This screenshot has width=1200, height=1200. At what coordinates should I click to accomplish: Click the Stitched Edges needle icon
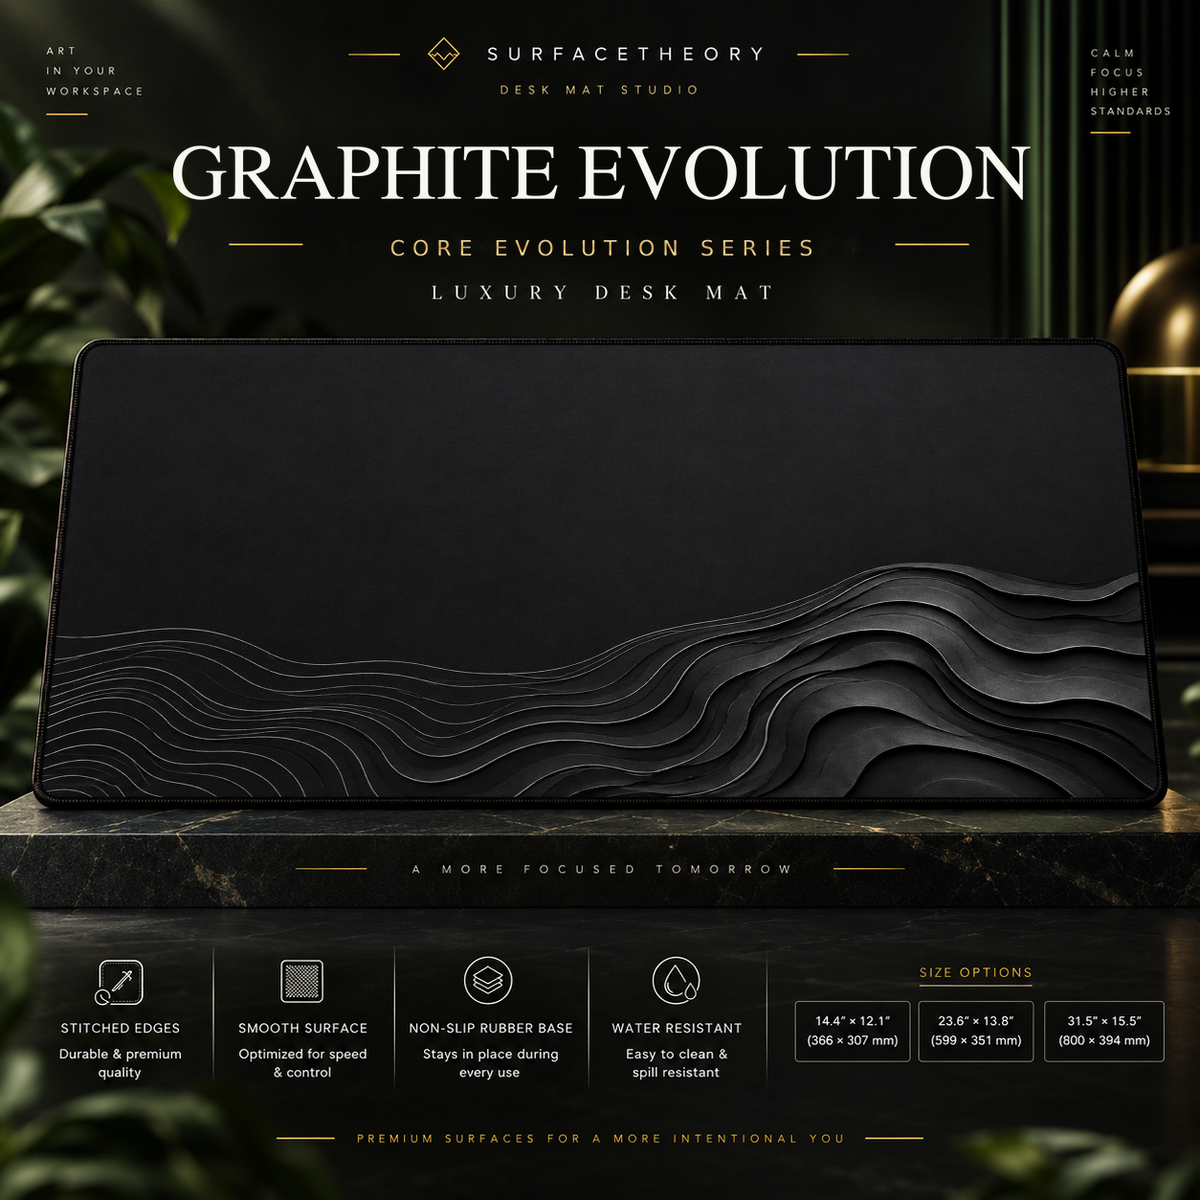point(120,982)
